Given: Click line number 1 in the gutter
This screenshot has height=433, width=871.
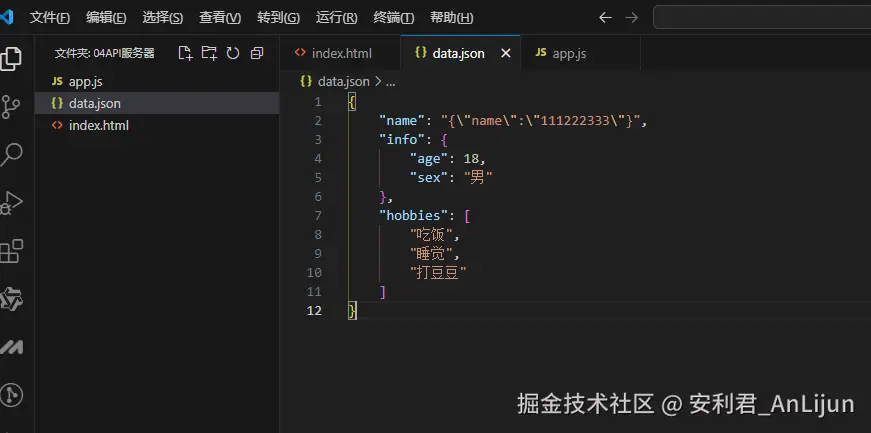Looking at the screenshot, I should coord(318,102).
